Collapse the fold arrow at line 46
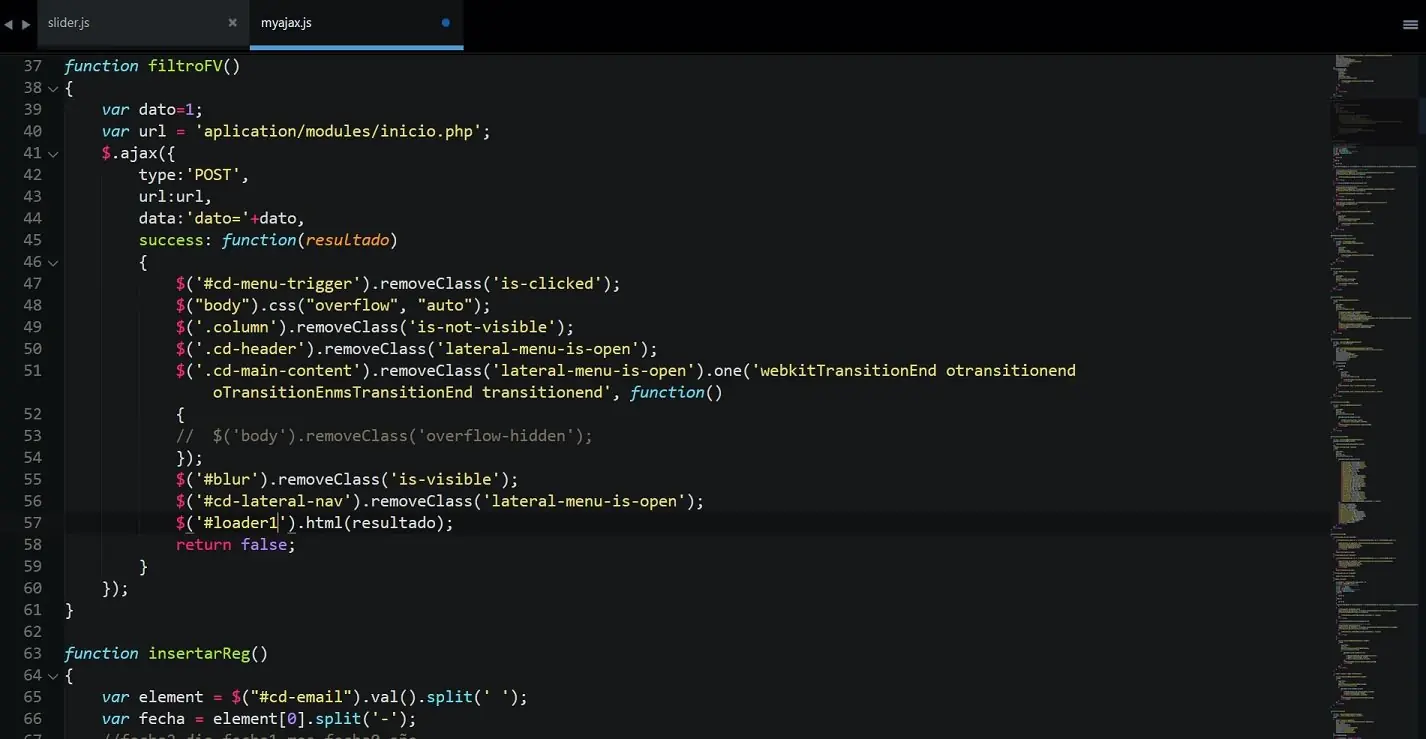The width and height of the screenshot is (1426, 739). click(53, 262)
